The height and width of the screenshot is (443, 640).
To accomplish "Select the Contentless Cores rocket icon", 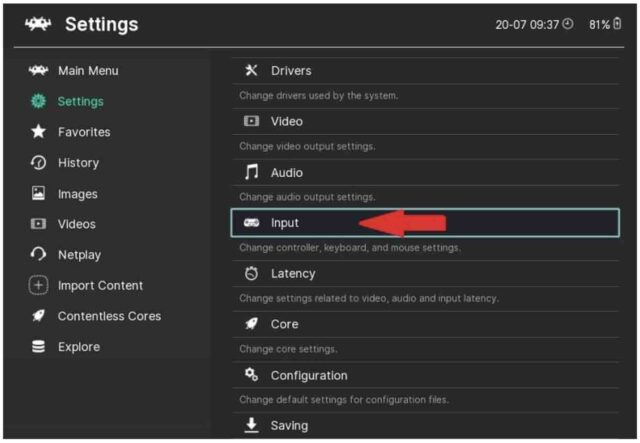I will [x=38, y=316].
